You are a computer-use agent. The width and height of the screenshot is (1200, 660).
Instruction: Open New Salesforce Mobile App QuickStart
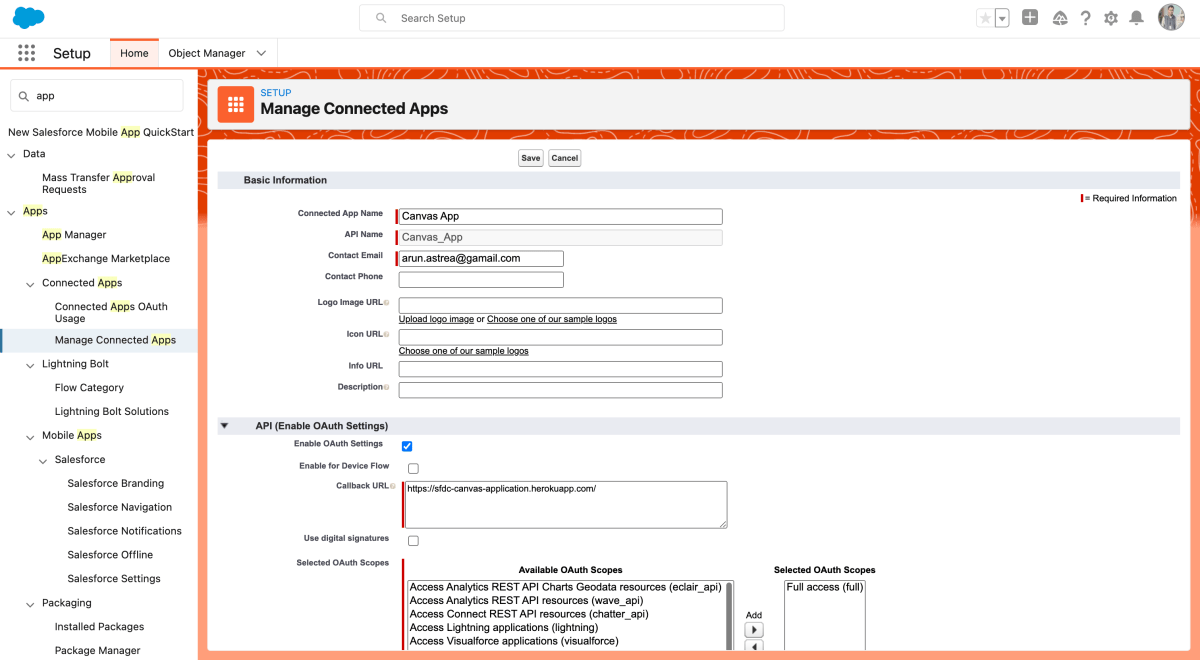(101, 132)
